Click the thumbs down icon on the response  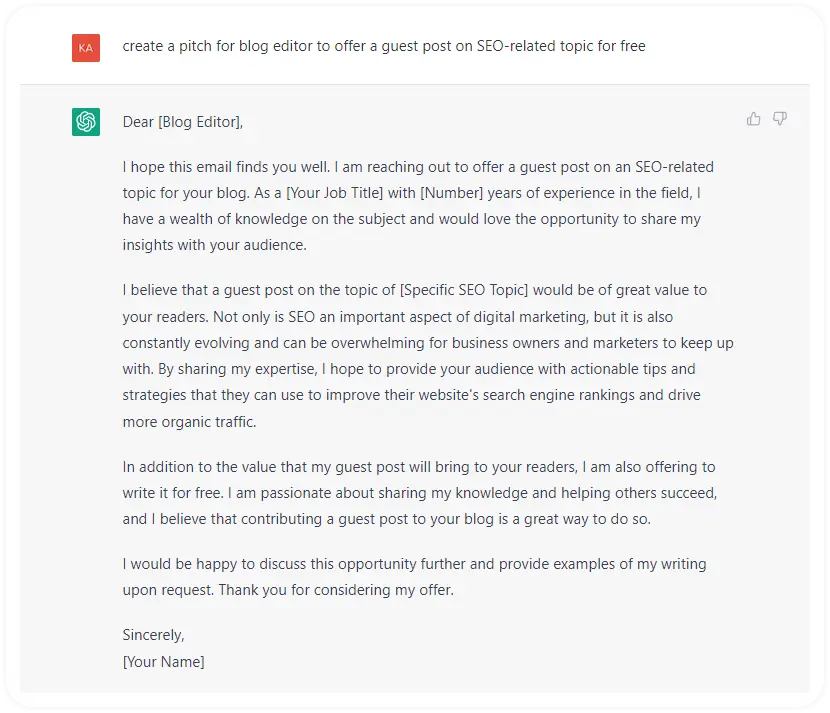click(780, 119)
